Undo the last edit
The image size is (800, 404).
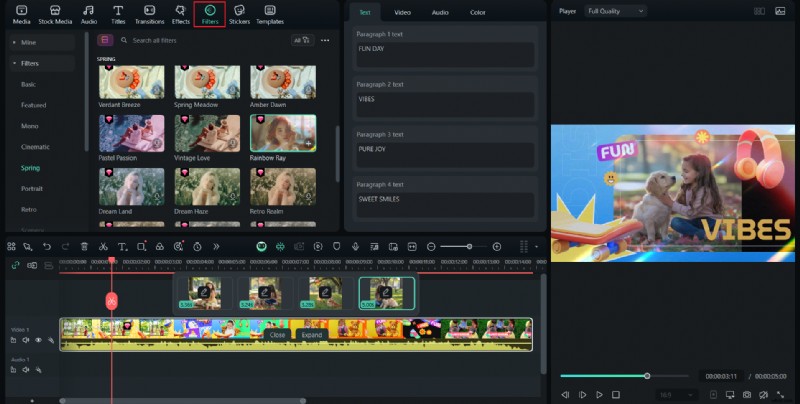47,246
